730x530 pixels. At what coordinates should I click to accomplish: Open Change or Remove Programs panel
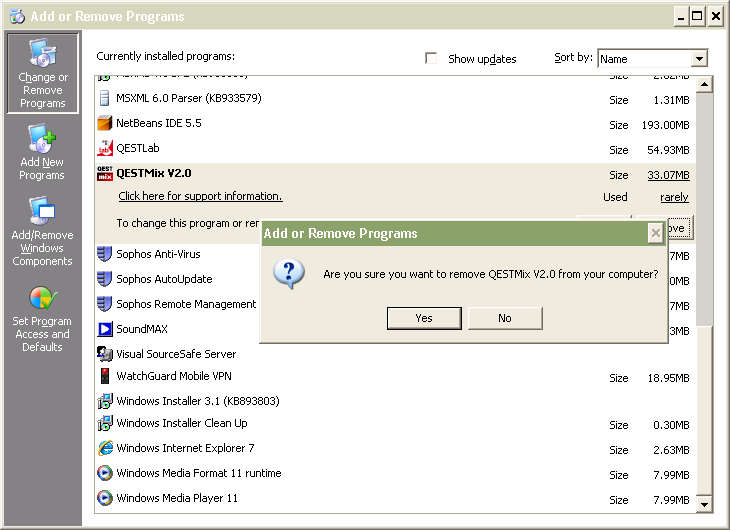(x=43, y=74)
